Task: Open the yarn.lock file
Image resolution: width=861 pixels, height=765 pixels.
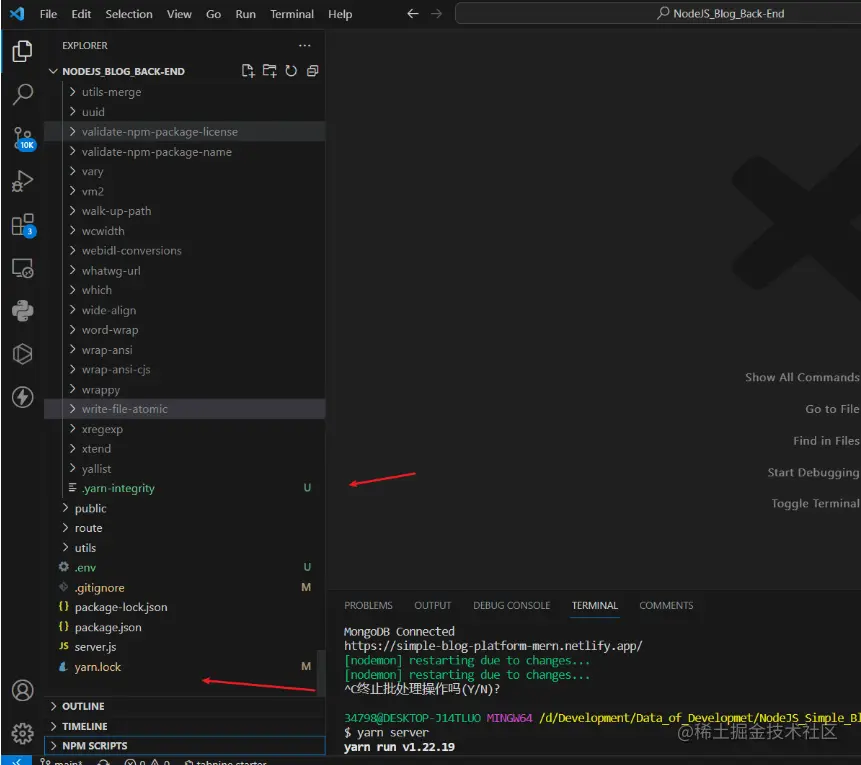Action: [185, 667]
